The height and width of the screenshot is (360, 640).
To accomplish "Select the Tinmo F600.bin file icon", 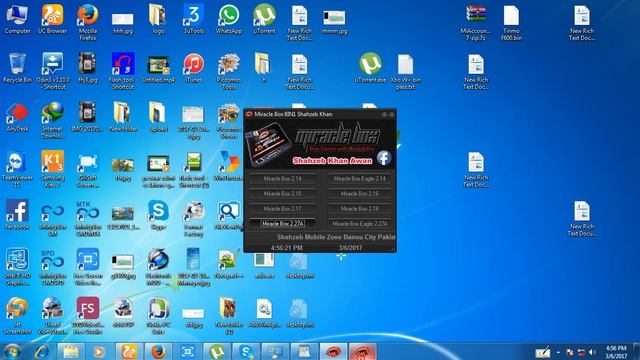I will (511, 22).
